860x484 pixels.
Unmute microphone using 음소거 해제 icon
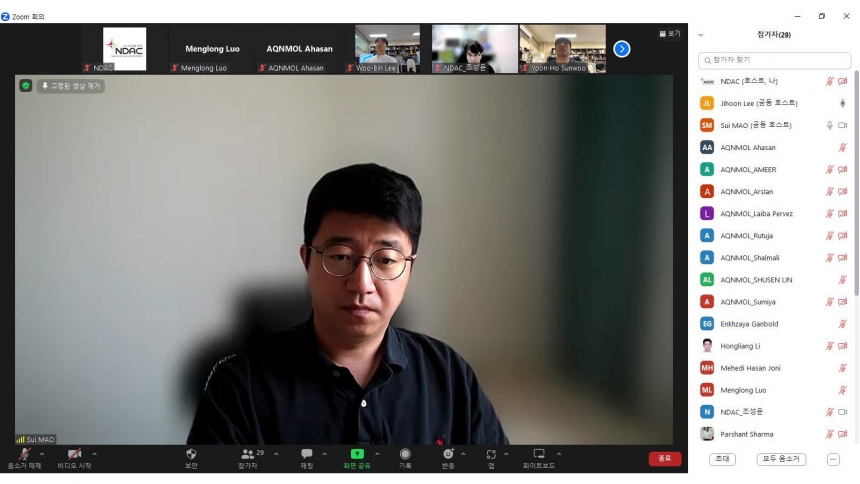pyautogui.click(x=24, y=454)
